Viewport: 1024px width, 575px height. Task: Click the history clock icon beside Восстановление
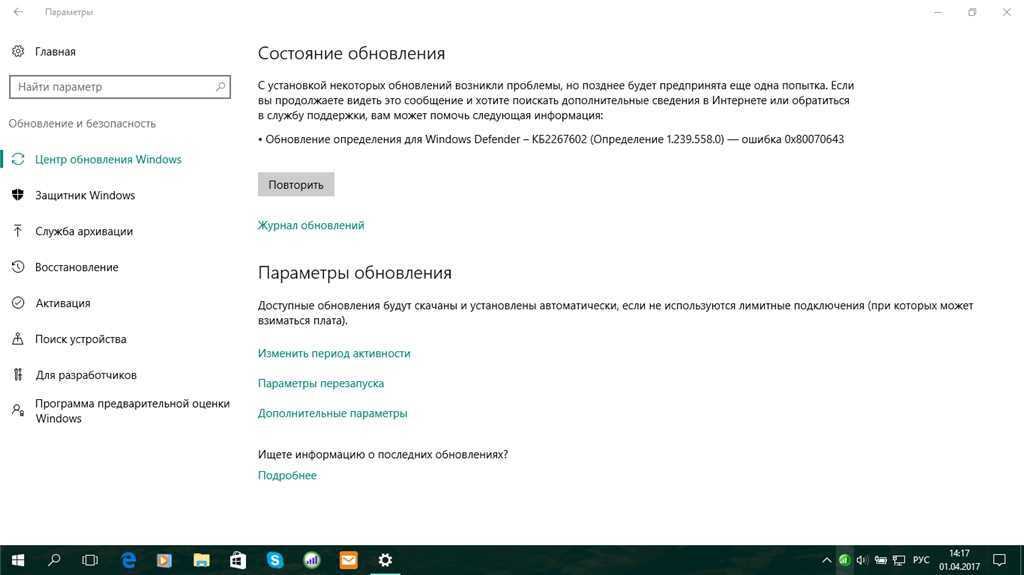tap(18, 267)
